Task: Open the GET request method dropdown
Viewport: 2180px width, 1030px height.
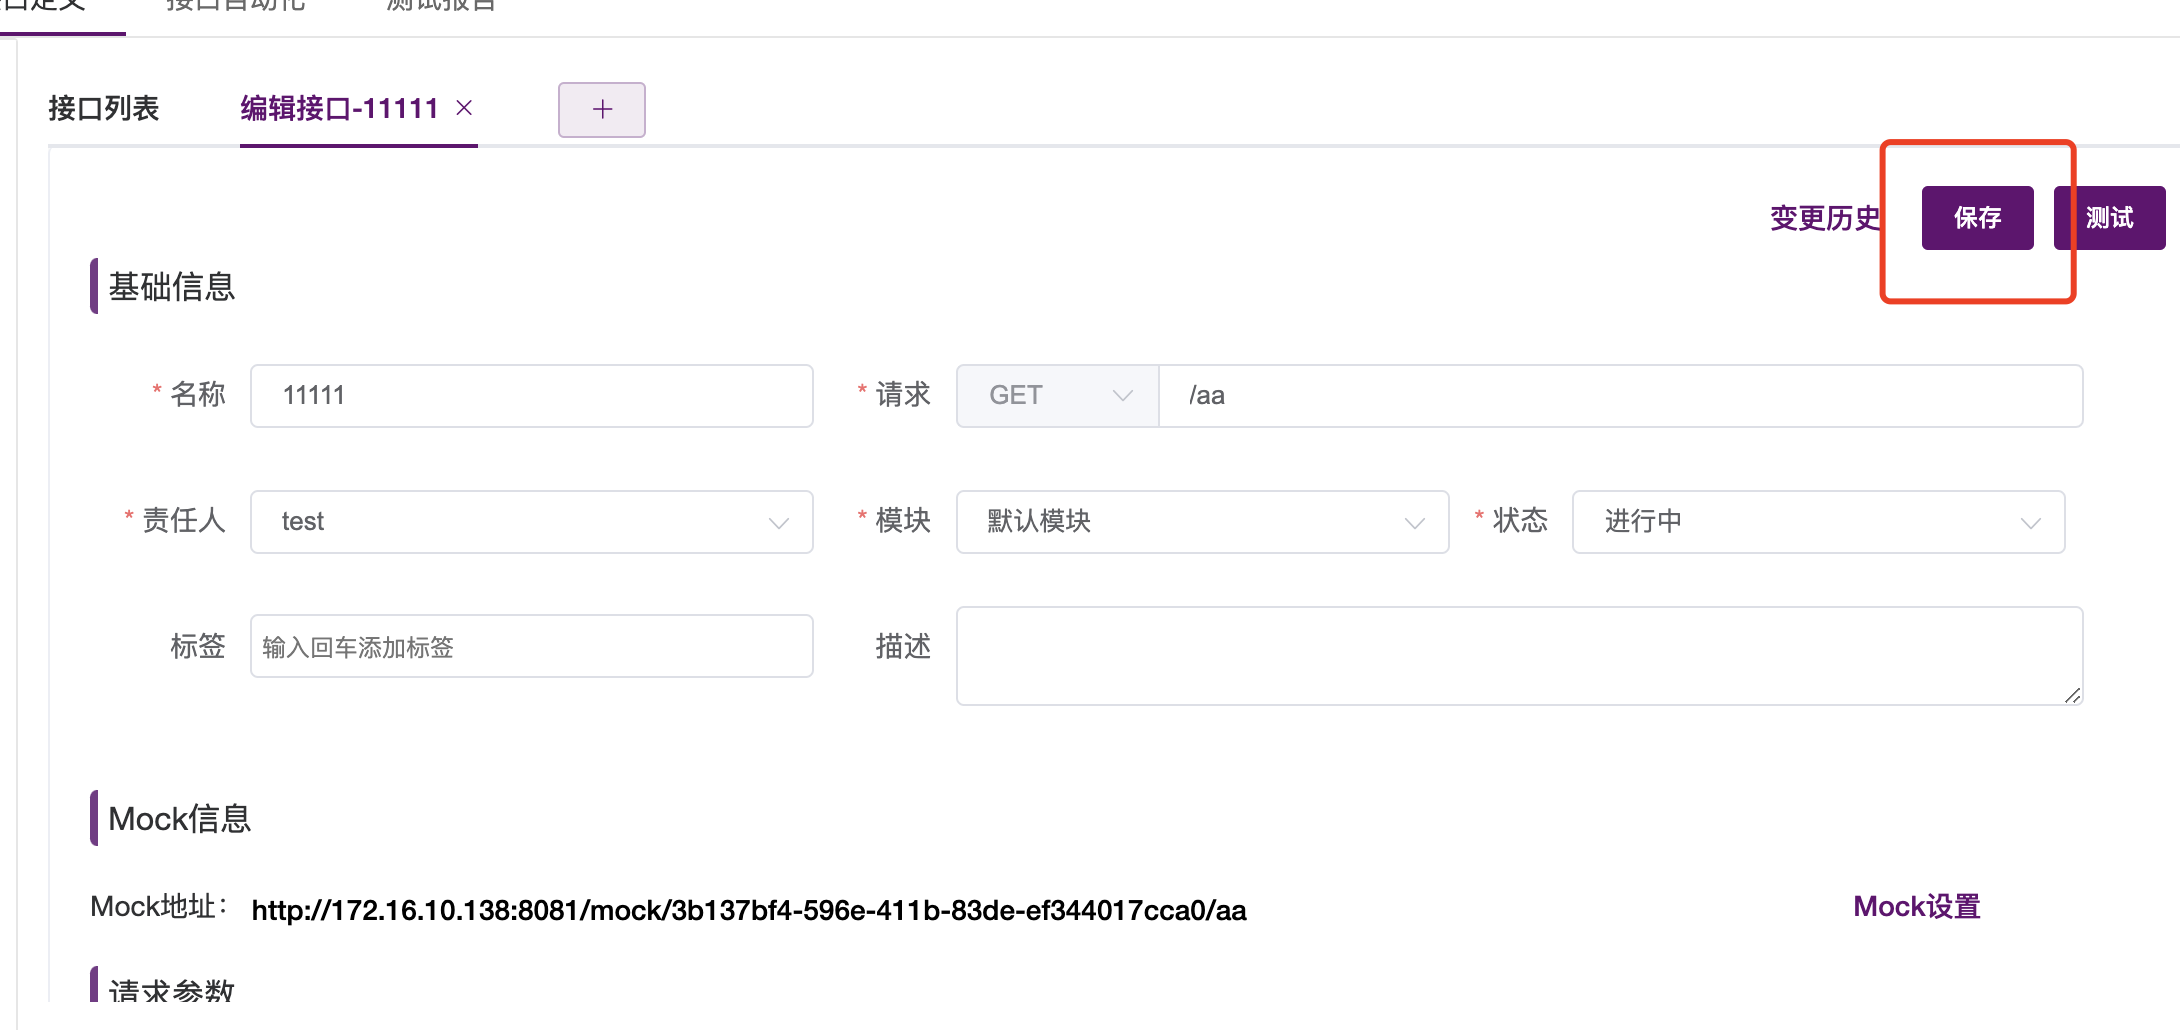Action: (1055, 395)
